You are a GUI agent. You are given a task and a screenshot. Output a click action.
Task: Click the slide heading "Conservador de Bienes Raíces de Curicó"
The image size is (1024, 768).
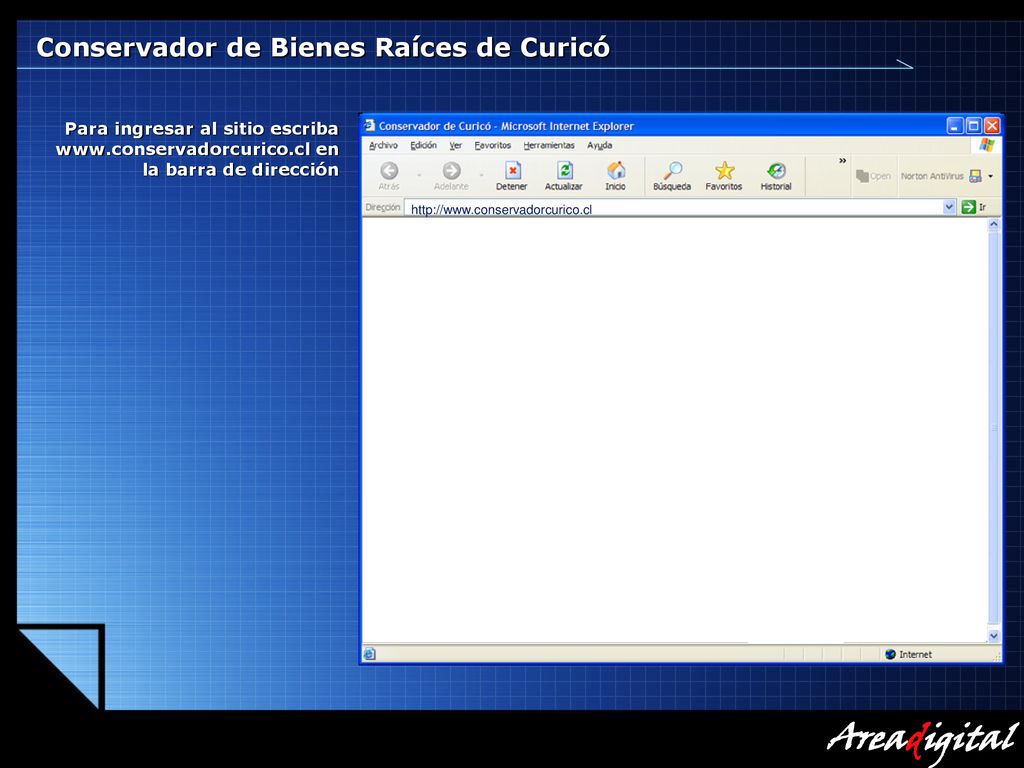[323, 48]
